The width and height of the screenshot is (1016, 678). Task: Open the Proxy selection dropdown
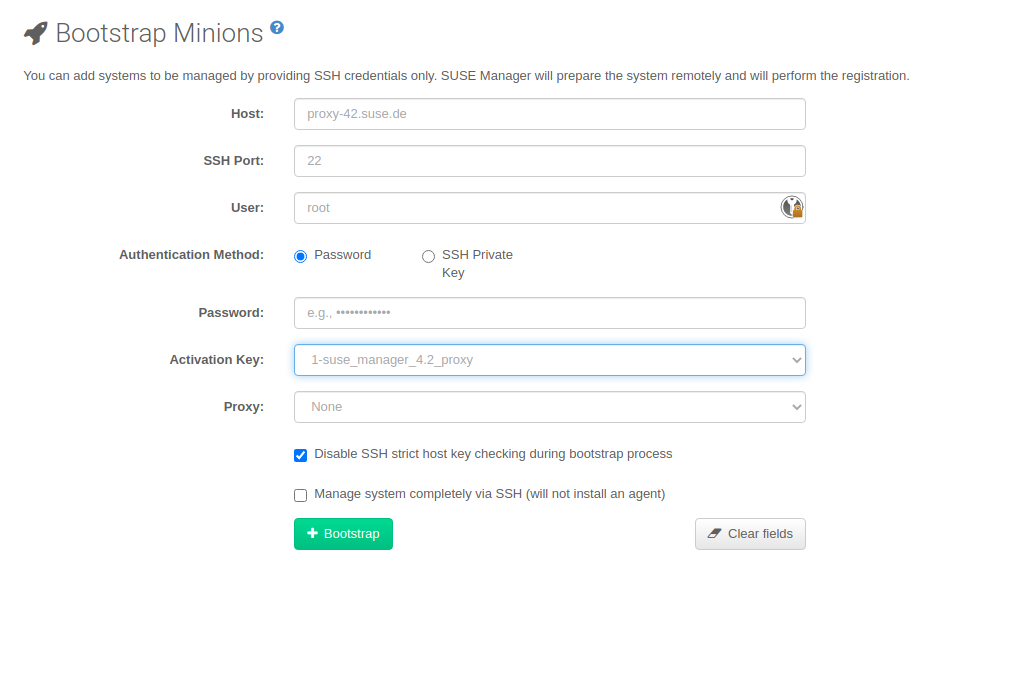tap(549, 407)
